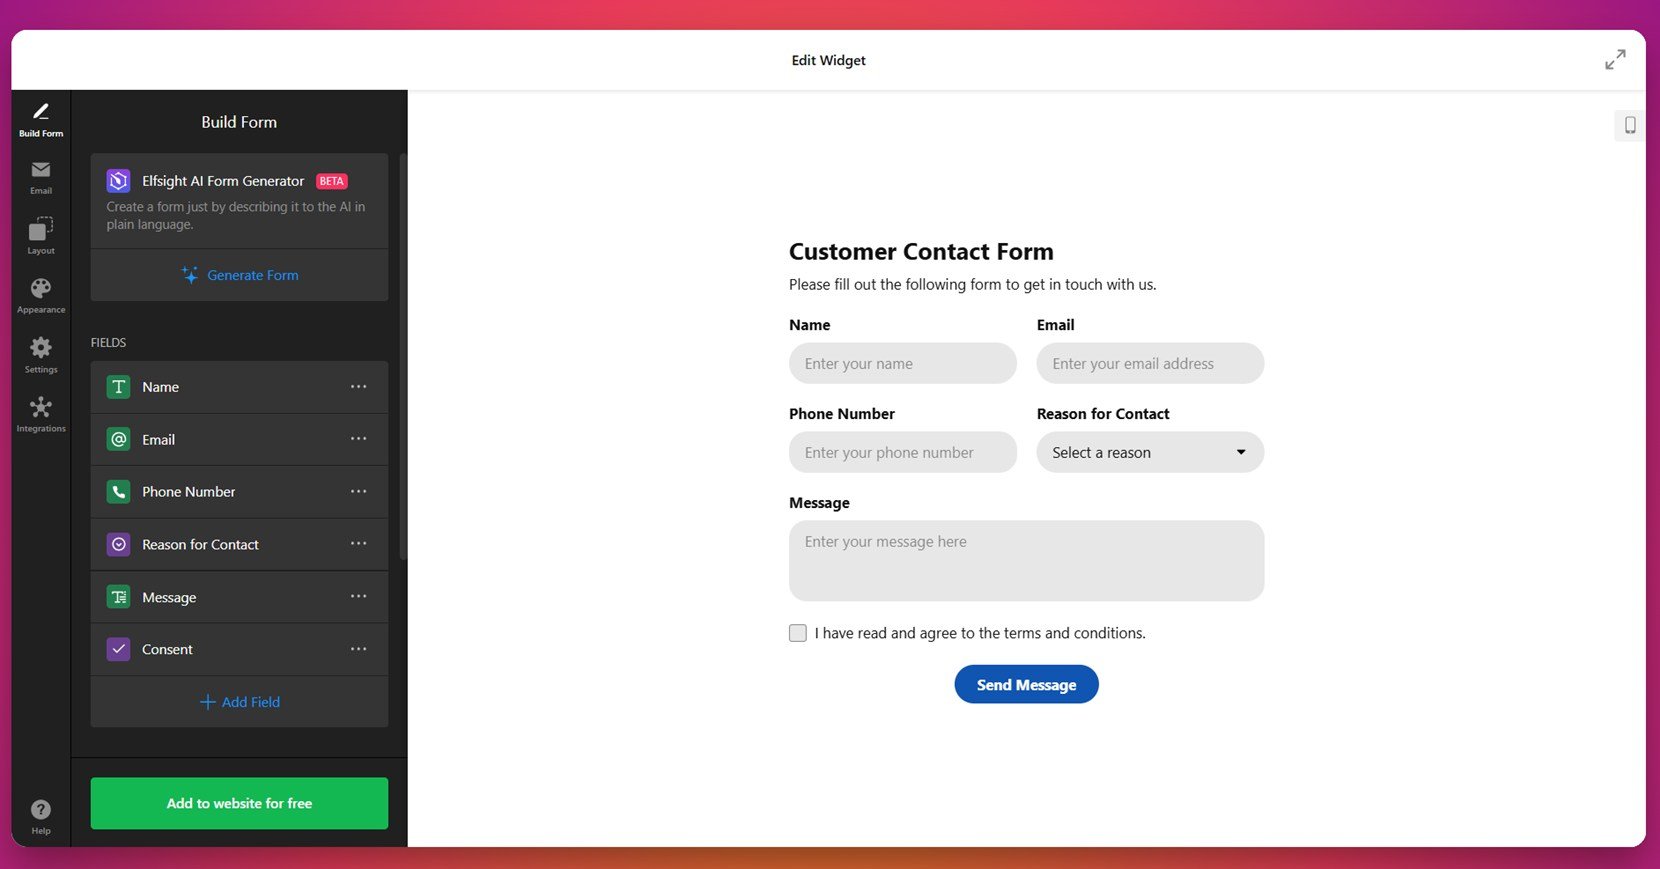Click the Phone Number row label
Image resolution: width=1660 pixels, height=869 pixels.
(x=189, y=492)
